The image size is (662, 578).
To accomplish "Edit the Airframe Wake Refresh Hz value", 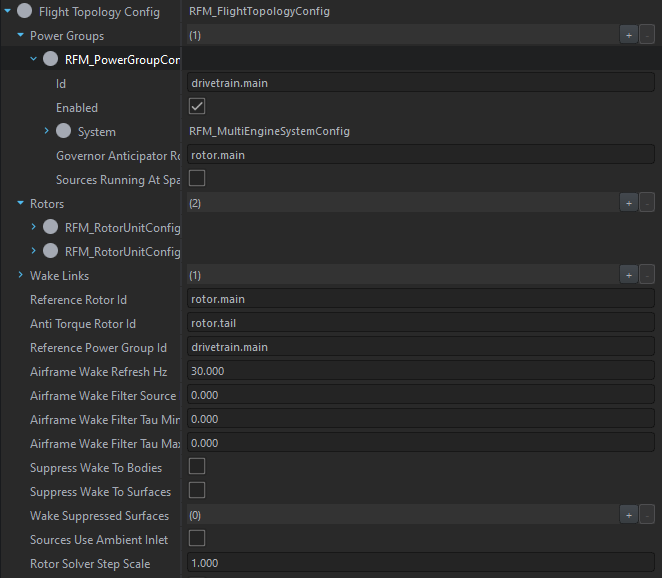I will point(421,371).
